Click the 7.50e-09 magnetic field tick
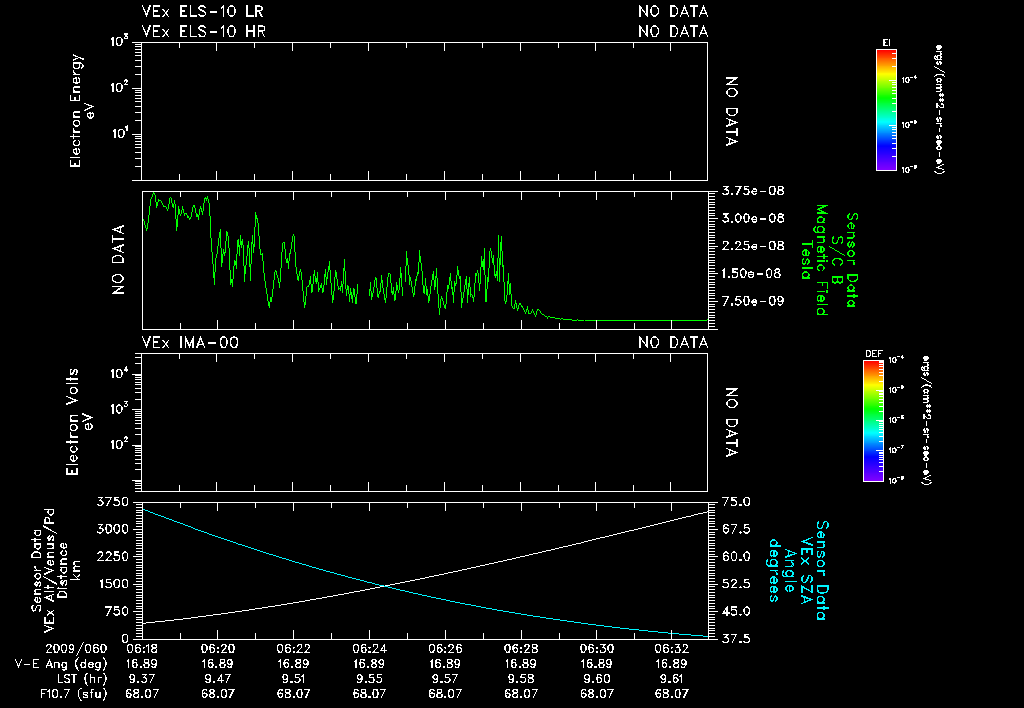 point(753,301)
